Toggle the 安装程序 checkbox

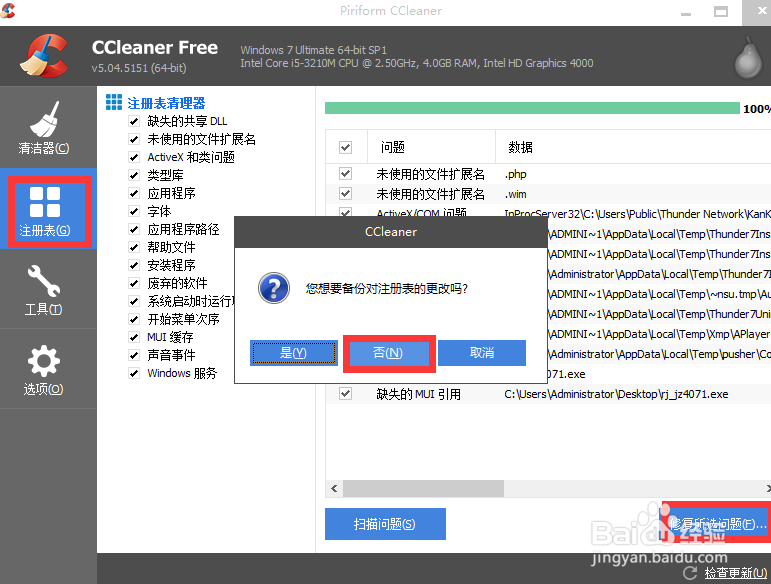coord(134,265)
